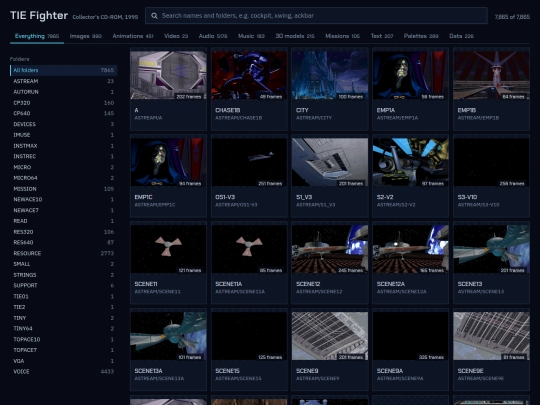Open the Palettes tab
540x405 pixels.
tap(421, 36)
